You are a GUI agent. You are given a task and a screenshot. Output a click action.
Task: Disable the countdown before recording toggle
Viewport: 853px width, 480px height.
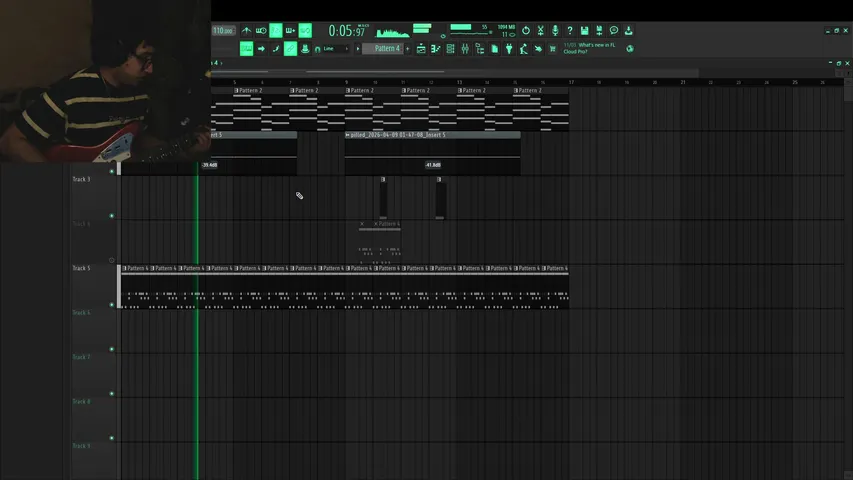pyautogui.click(x=276, y=30)
